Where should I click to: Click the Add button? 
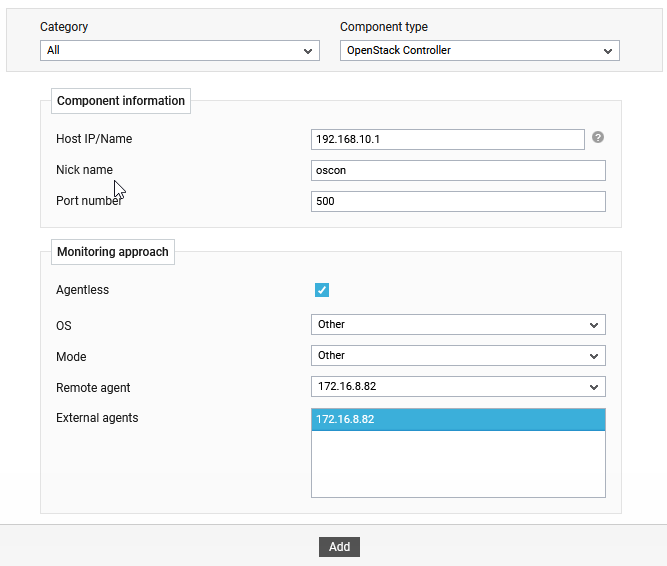(x=339, y=547)
